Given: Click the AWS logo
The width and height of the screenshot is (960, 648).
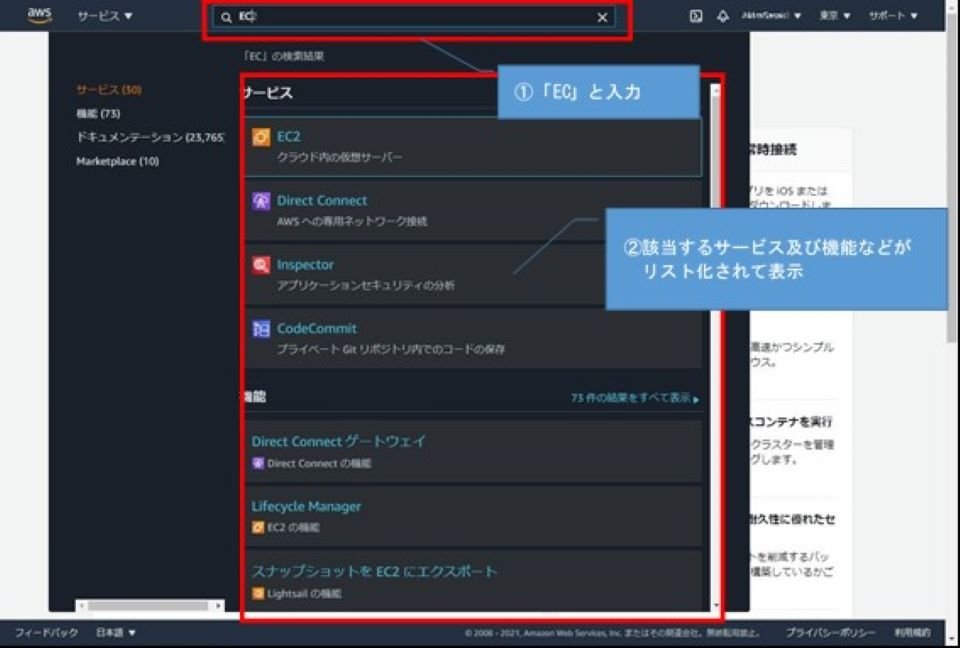Looking at the screenshot, I should pyautogui.click(x=40, y=15).
